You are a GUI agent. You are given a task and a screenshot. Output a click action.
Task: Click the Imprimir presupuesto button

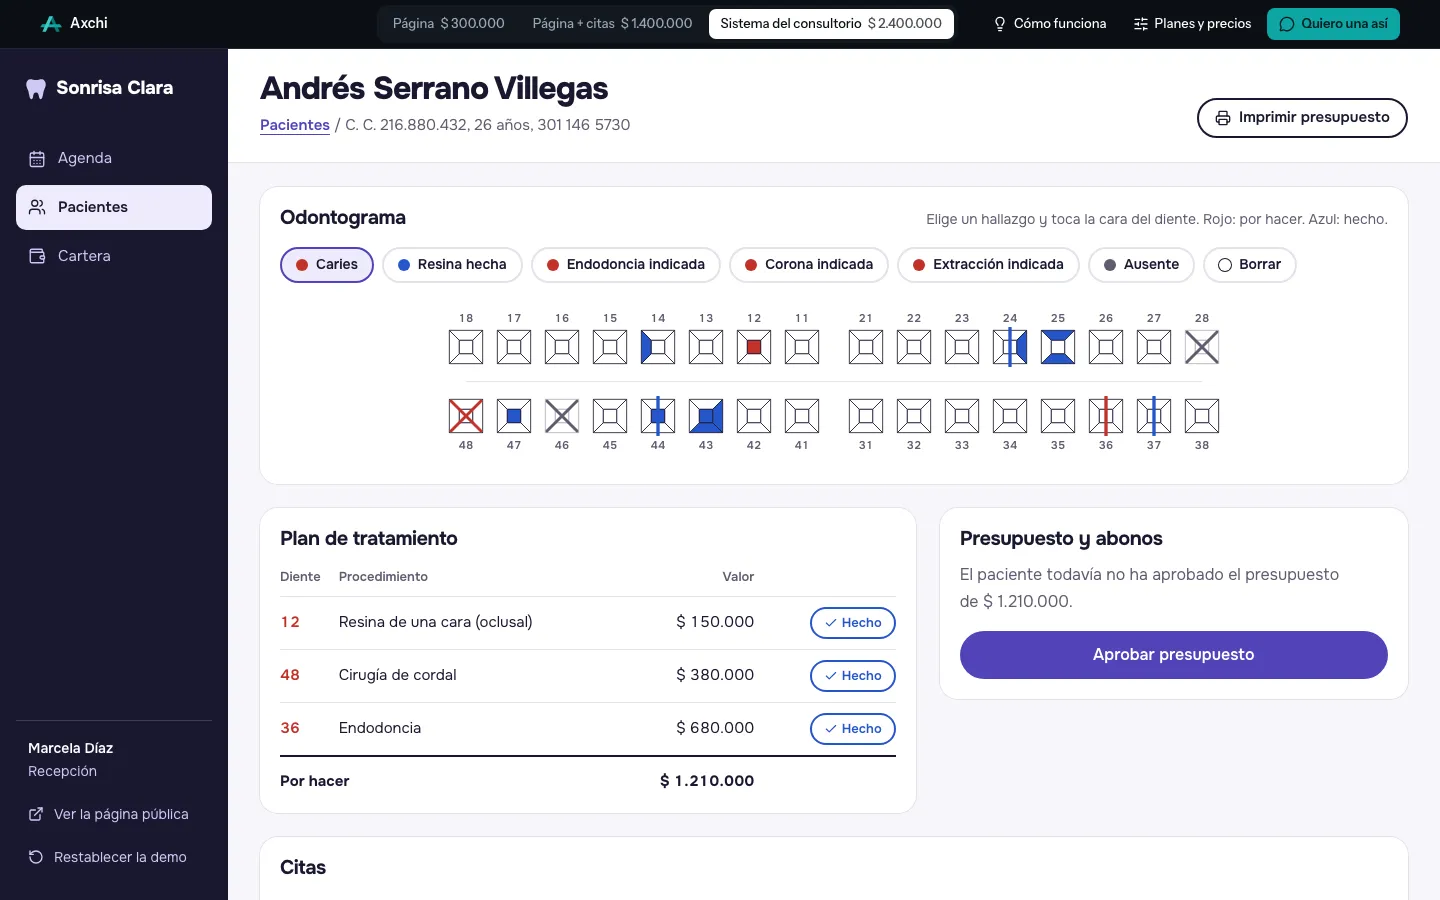coord(1302,118)
